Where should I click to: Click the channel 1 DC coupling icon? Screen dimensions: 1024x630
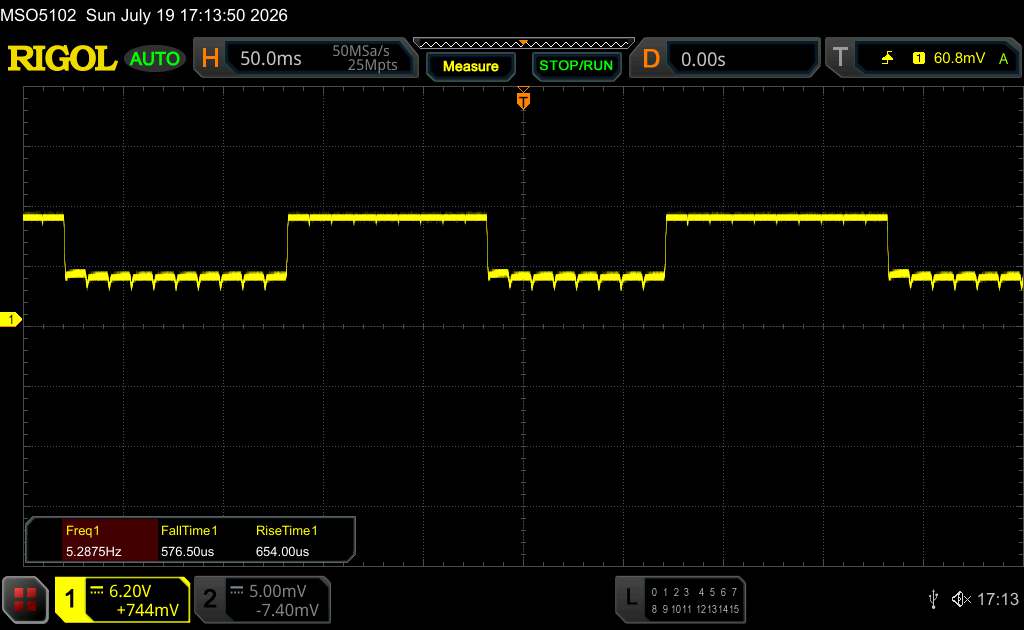coord(97,591)
